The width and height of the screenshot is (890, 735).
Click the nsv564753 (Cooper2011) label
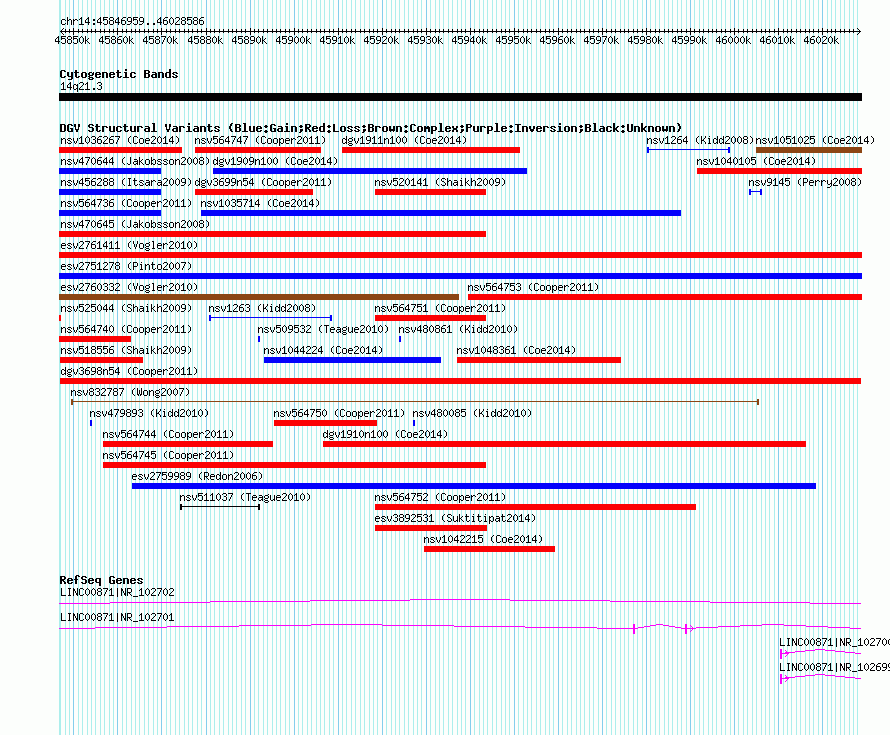click(x=533, y=287)
